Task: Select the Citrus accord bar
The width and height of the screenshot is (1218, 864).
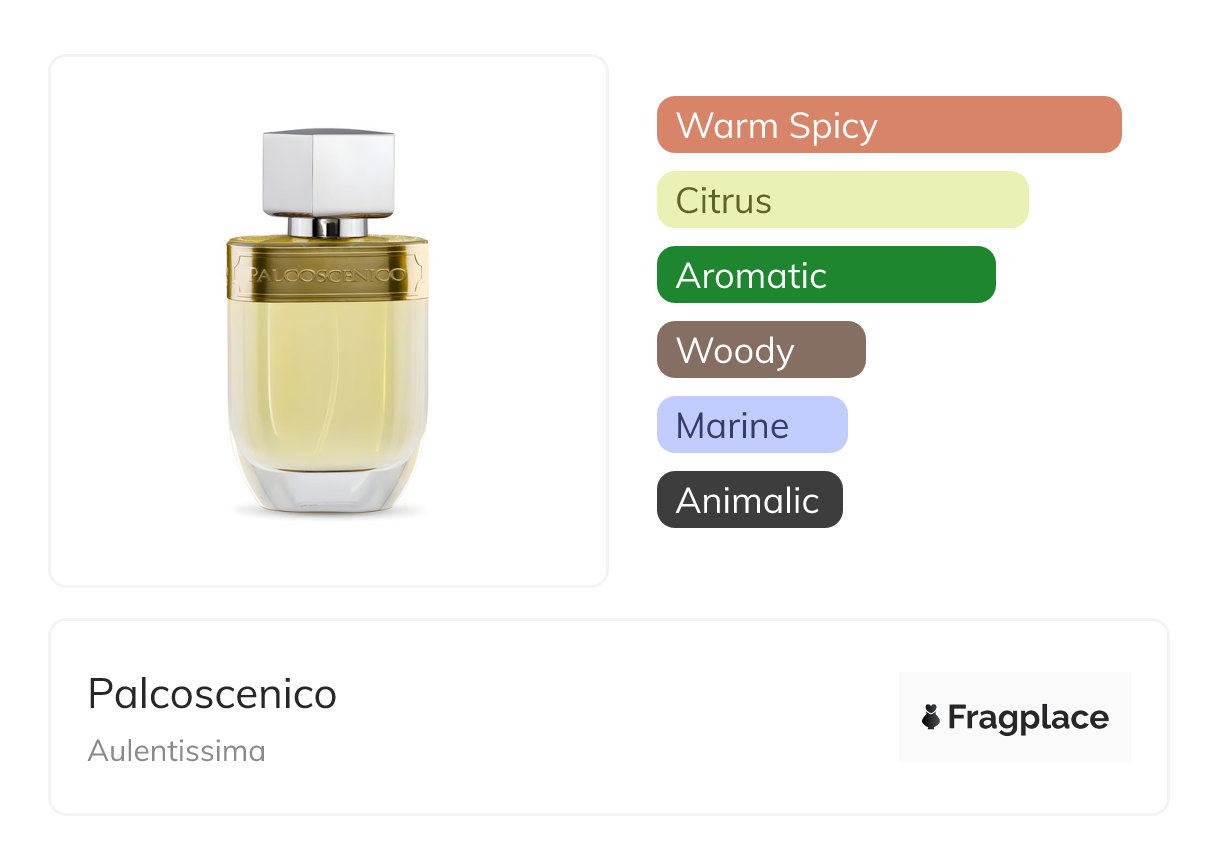Action: (x=842, y=200)
